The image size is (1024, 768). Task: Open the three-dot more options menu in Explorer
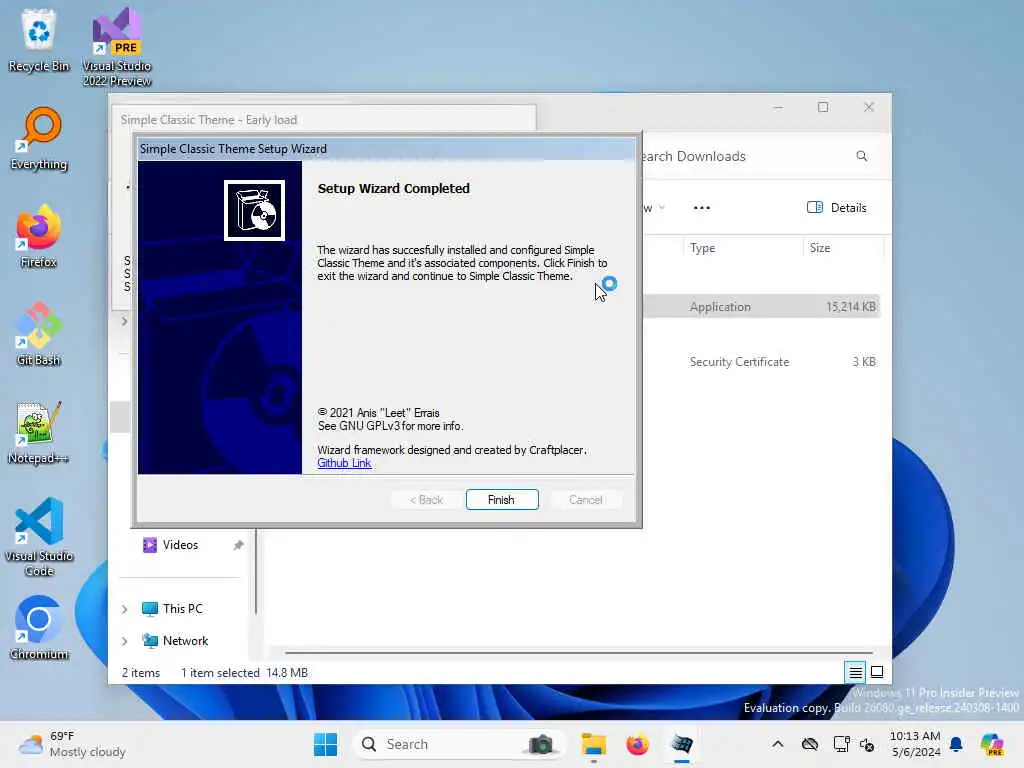(701, 208)
